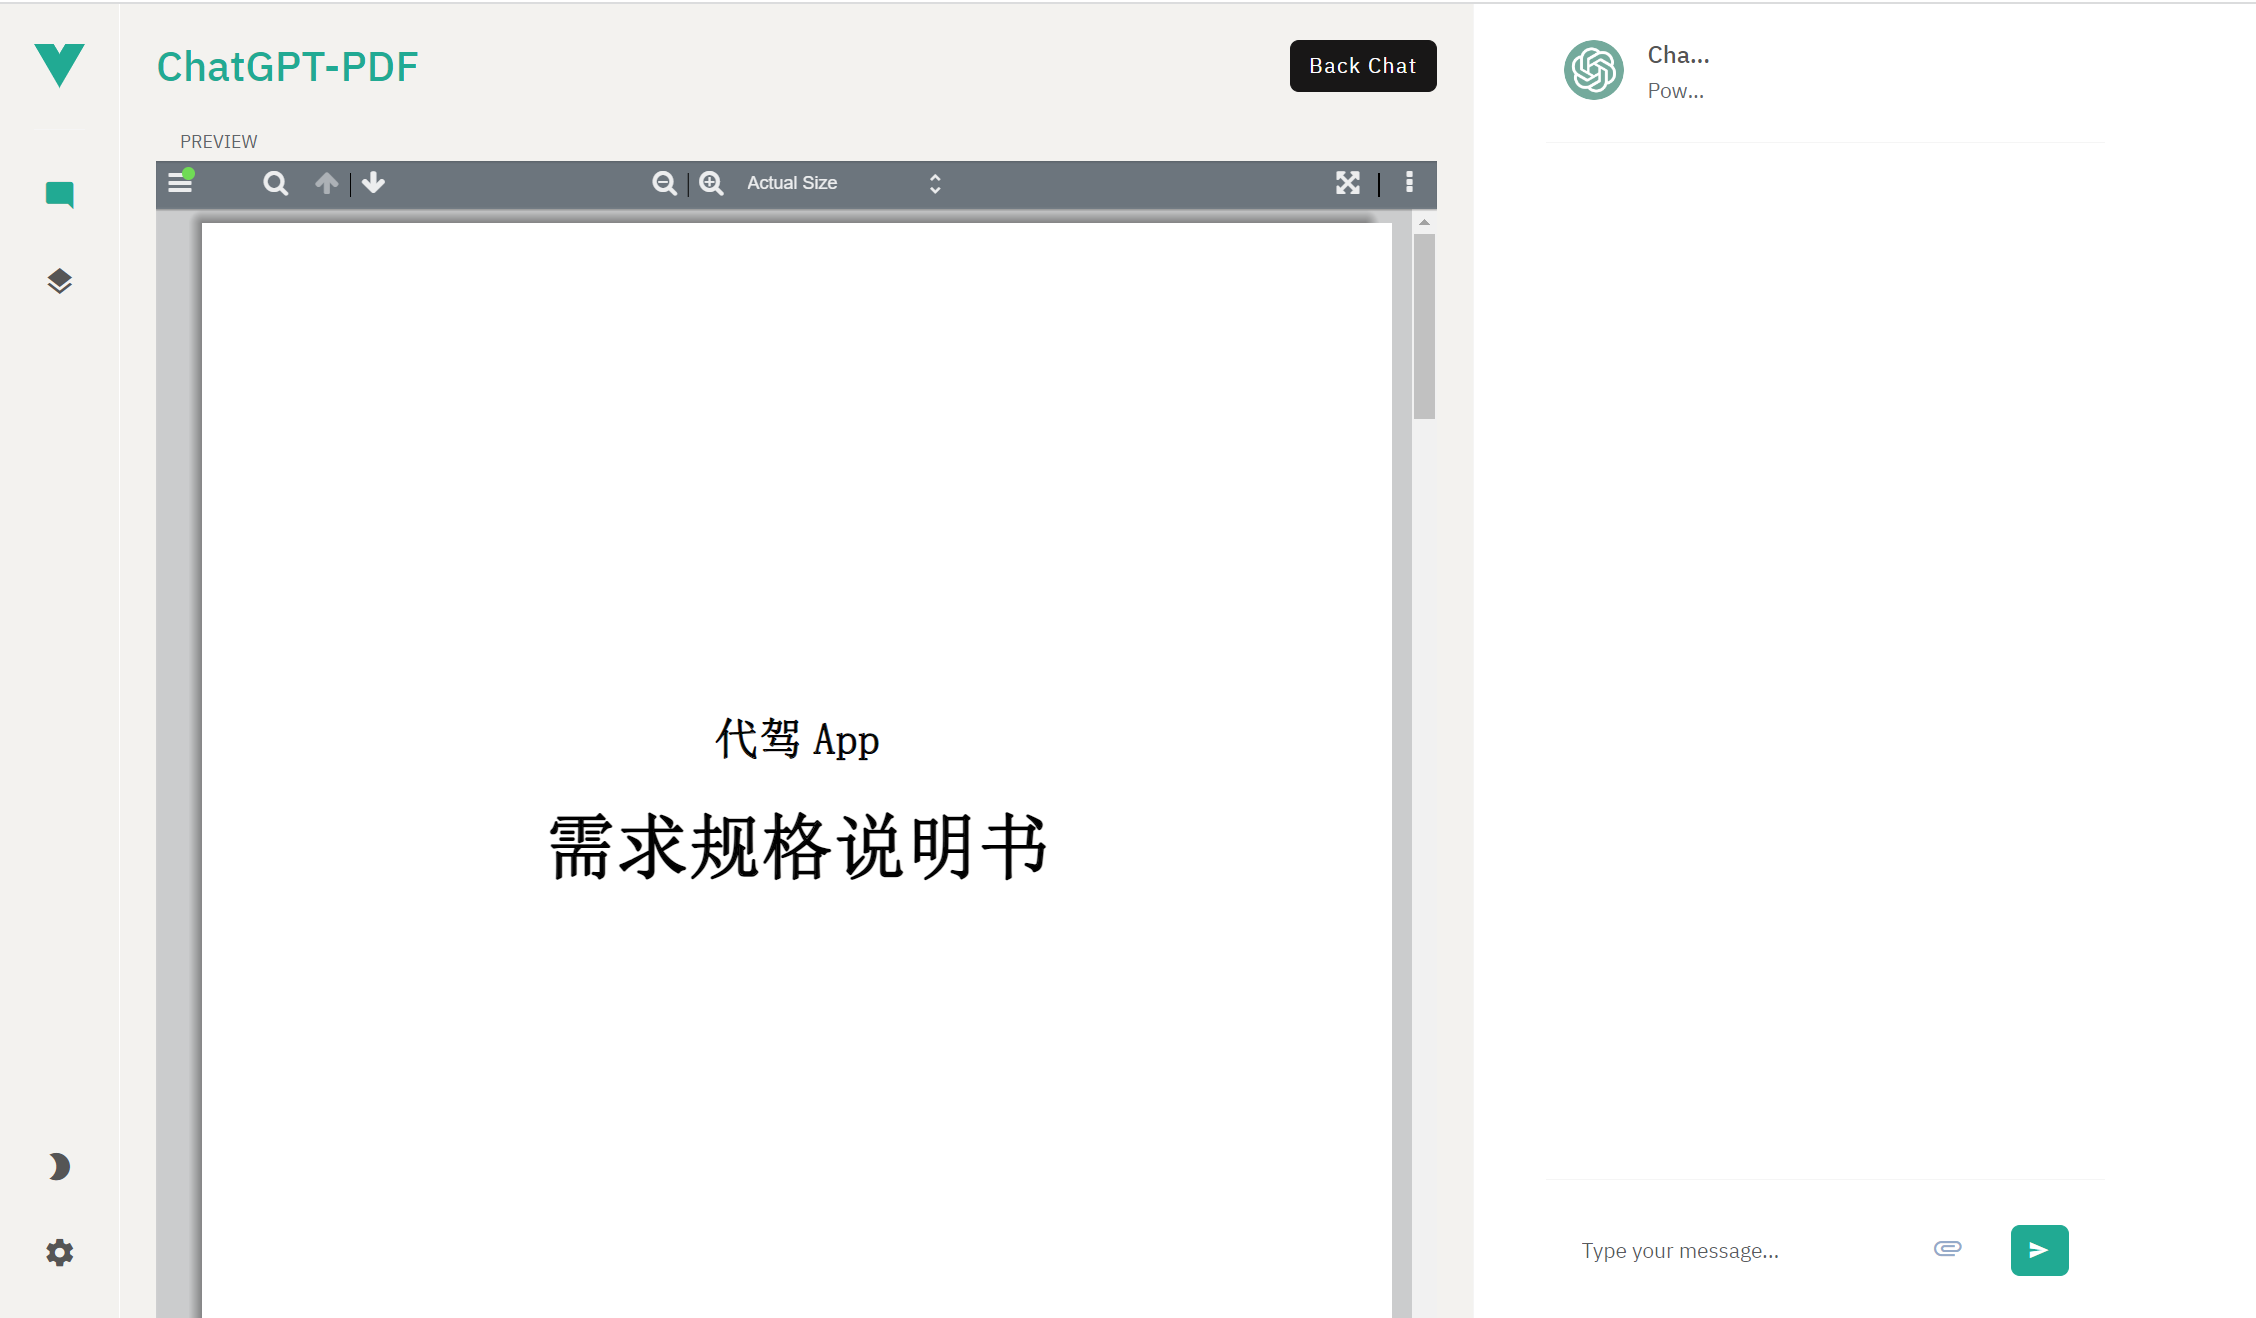Click the Back Chat button

[x=1363, y=66]
